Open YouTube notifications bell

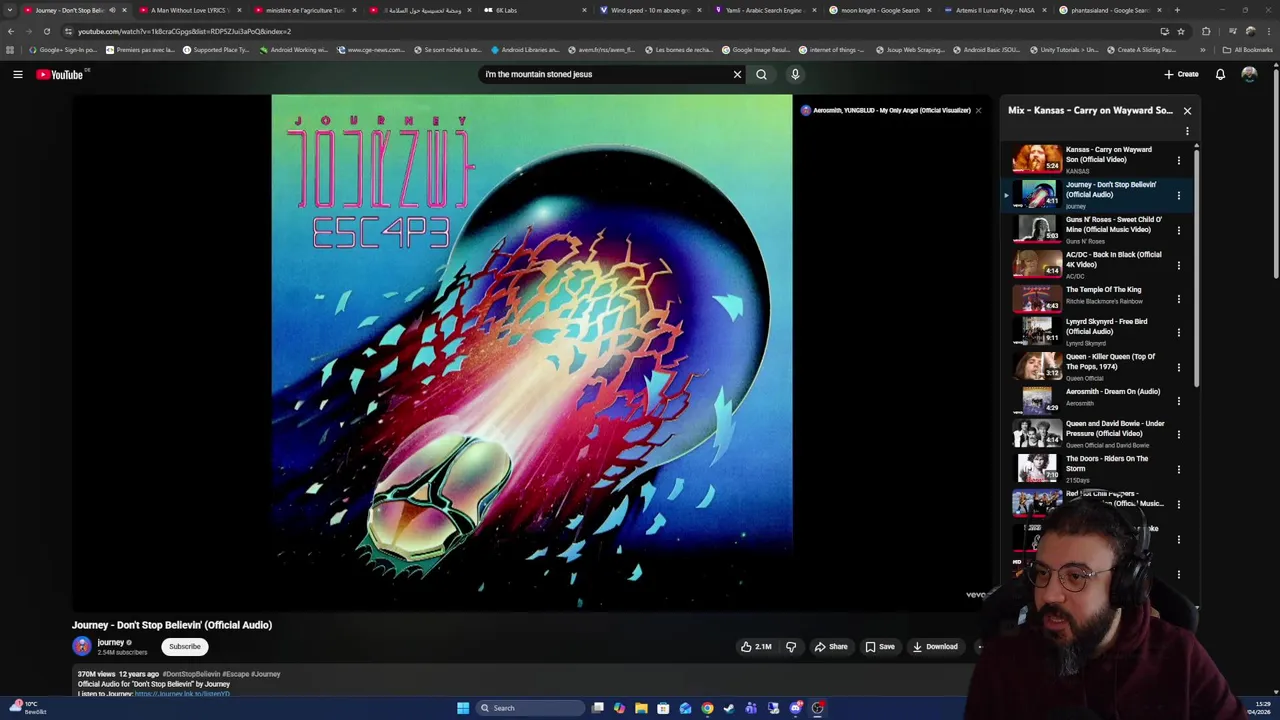coord(1220,74)
